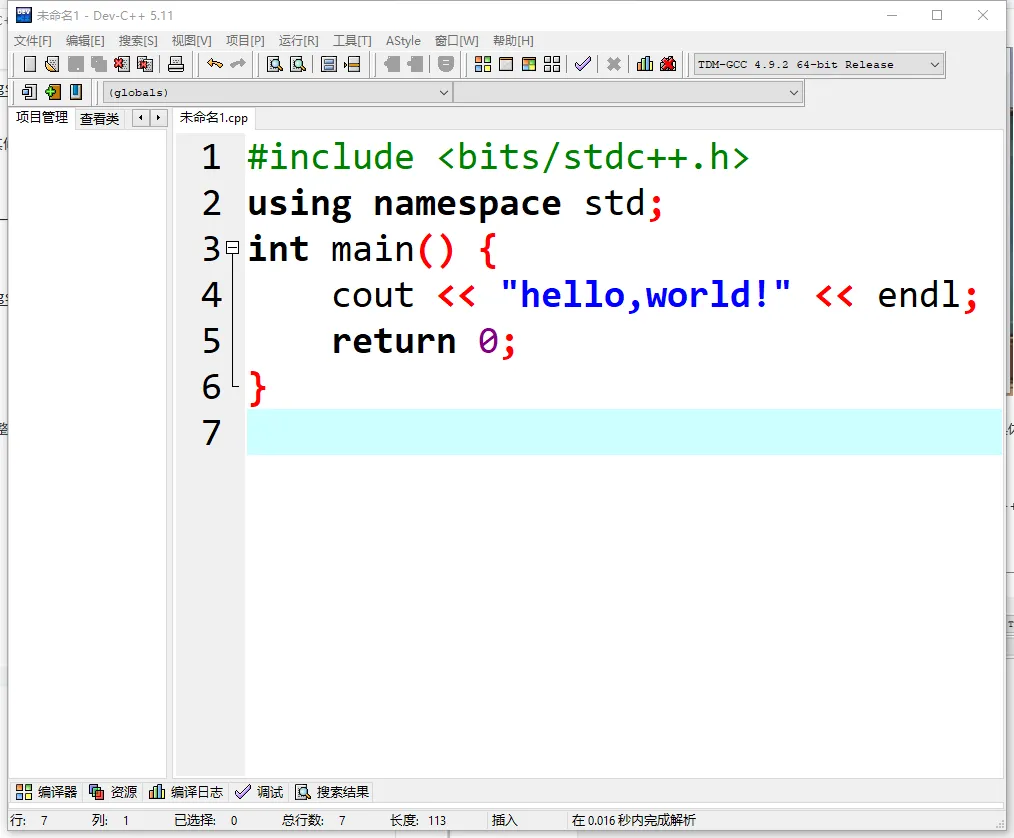Click the Print toolbar icon
This screenshot has width=1014, height=838.
click(176, 64)
